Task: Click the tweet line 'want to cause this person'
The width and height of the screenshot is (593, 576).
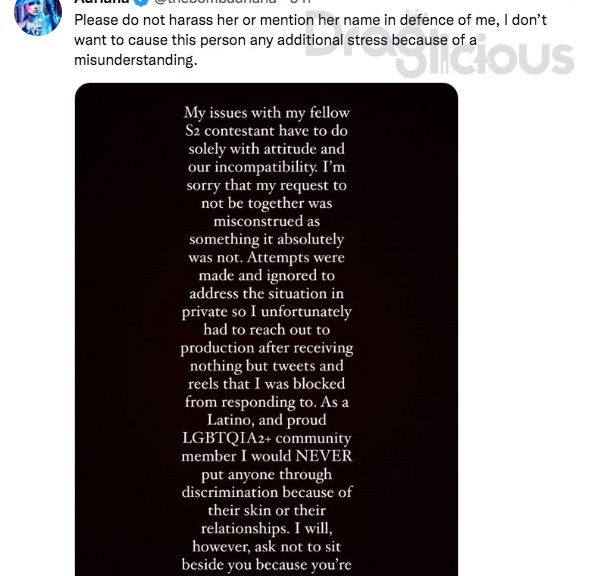Action: 275,40
